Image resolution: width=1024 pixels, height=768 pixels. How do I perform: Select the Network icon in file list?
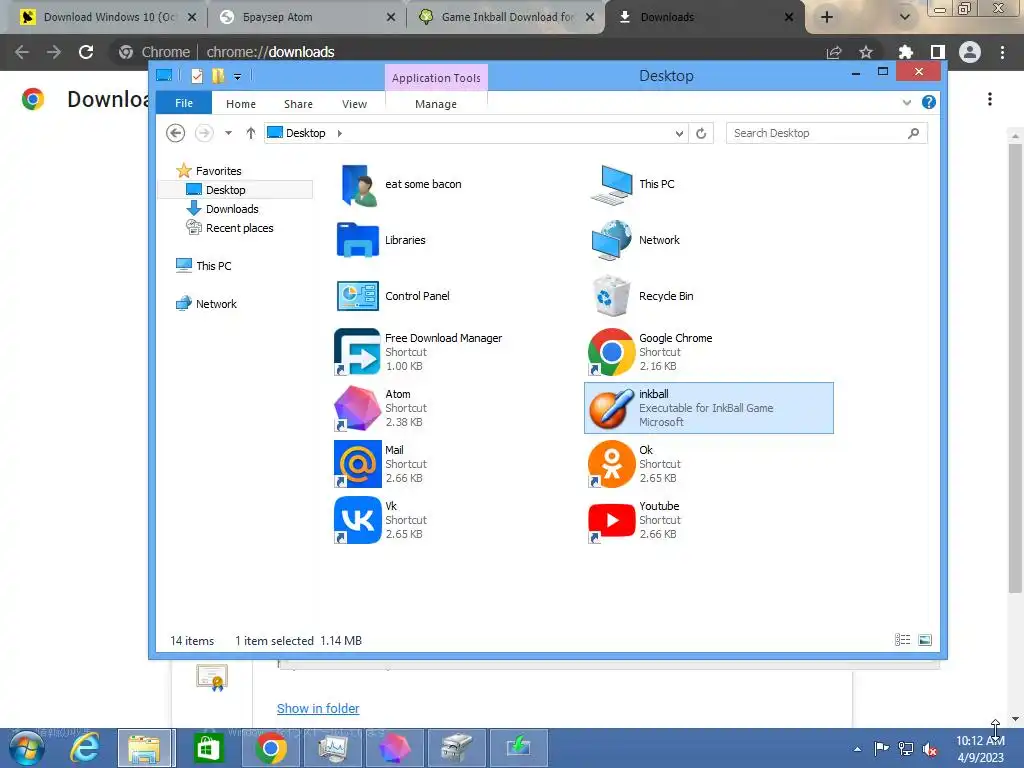click(611, 240)
